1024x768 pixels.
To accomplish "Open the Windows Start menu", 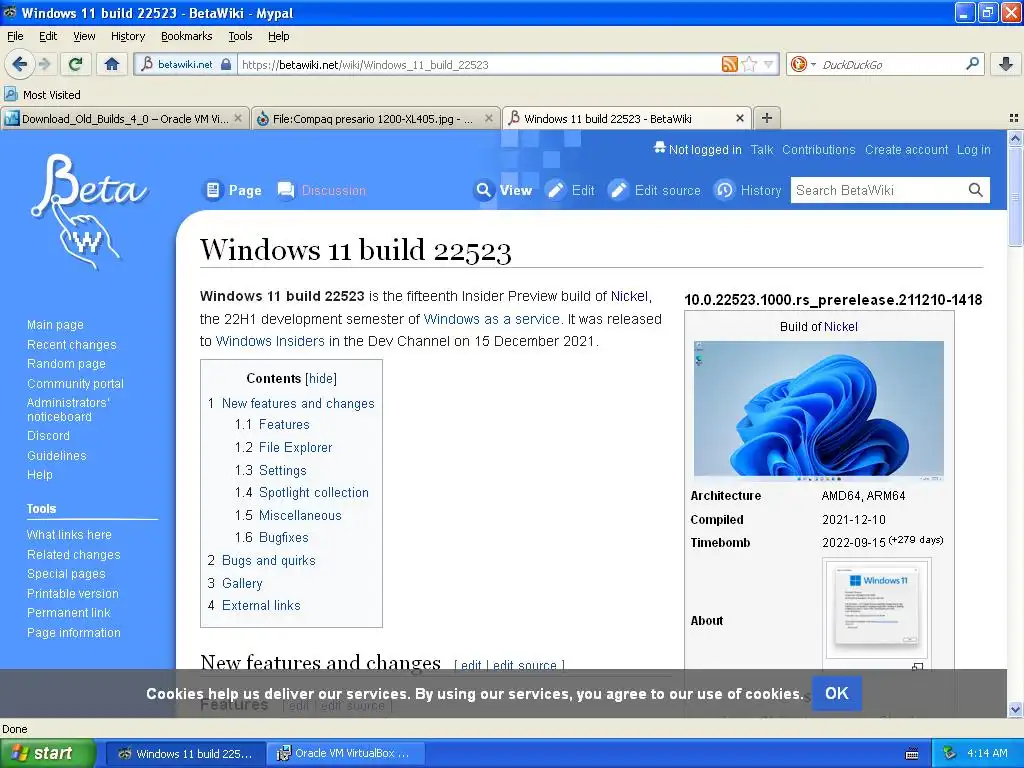I will pyautogui.click(x=48, y=753).
